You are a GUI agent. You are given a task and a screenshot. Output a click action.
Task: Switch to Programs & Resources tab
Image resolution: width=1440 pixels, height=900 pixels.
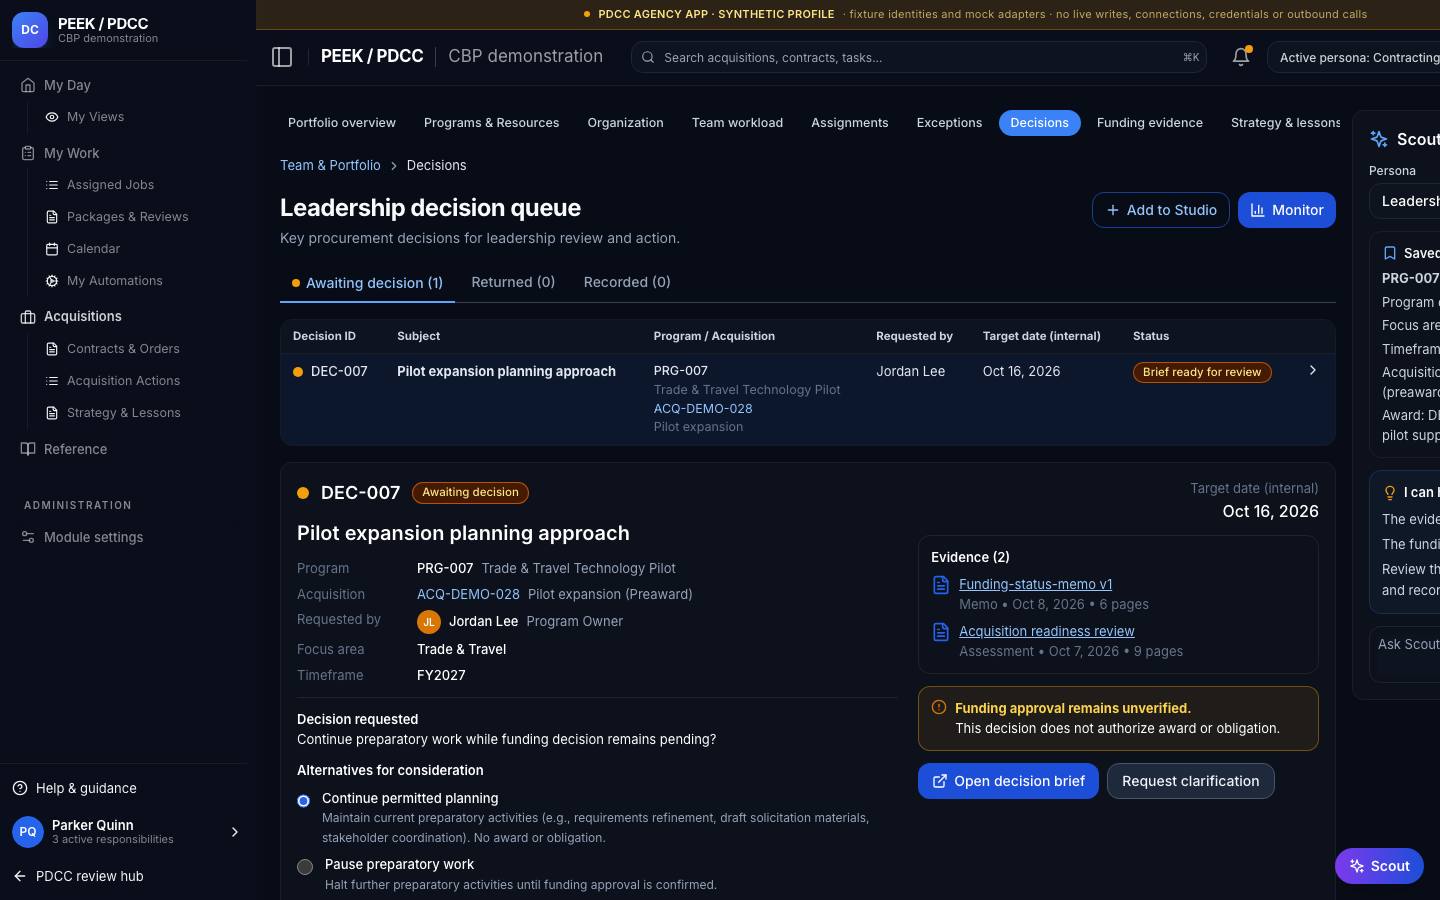coord(491,123)
